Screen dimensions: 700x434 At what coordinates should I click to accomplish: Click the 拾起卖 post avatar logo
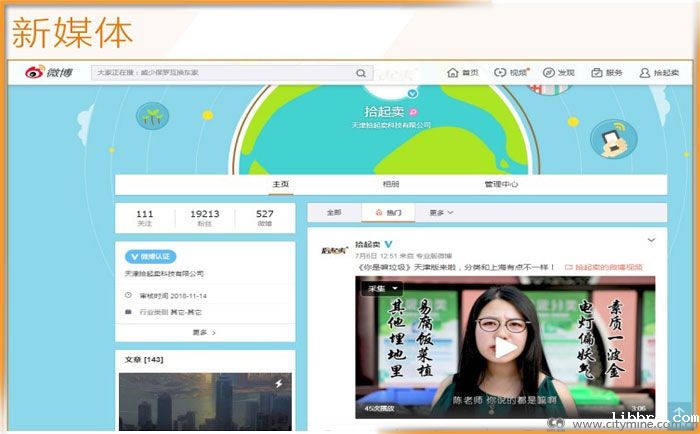click(333, 249)
